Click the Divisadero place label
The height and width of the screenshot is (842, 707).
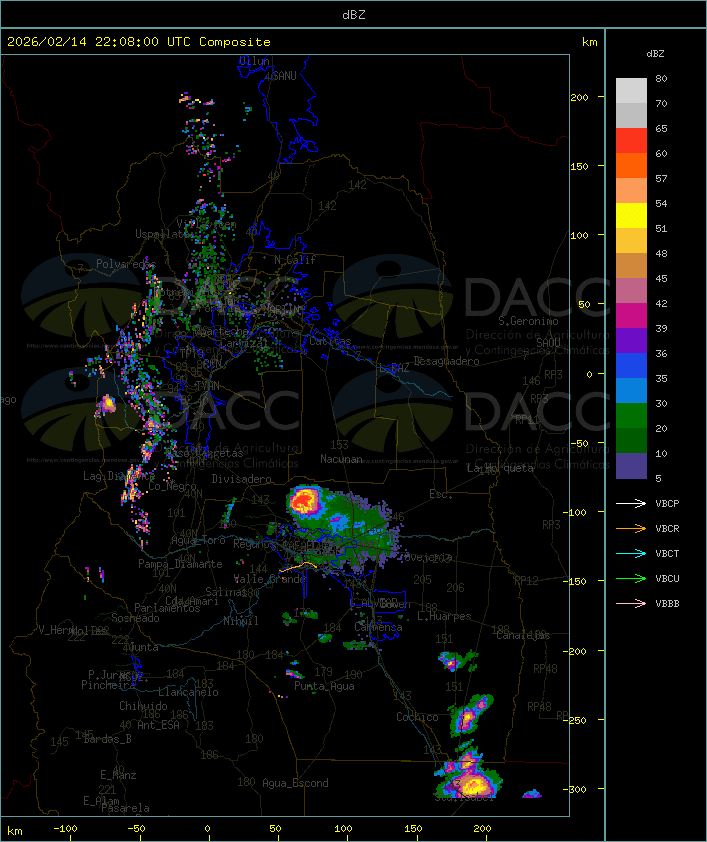(241, 478)
